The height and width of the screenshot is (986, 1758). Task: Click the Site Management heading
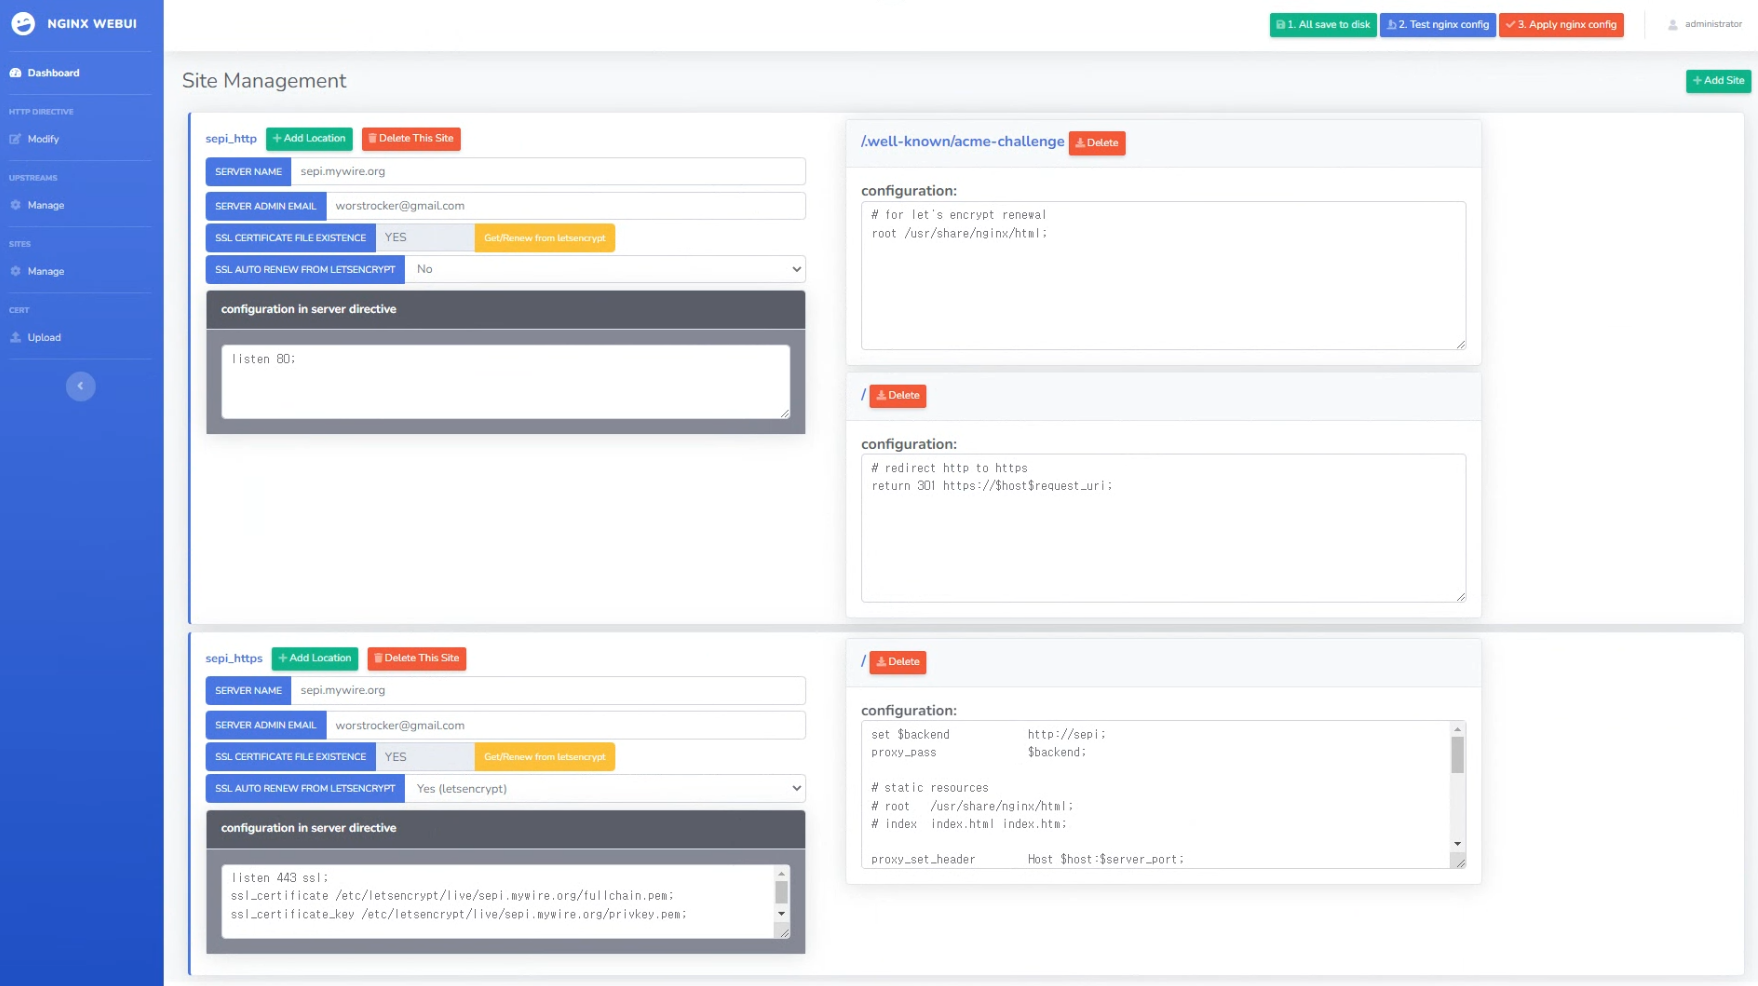tap(264, 81)
